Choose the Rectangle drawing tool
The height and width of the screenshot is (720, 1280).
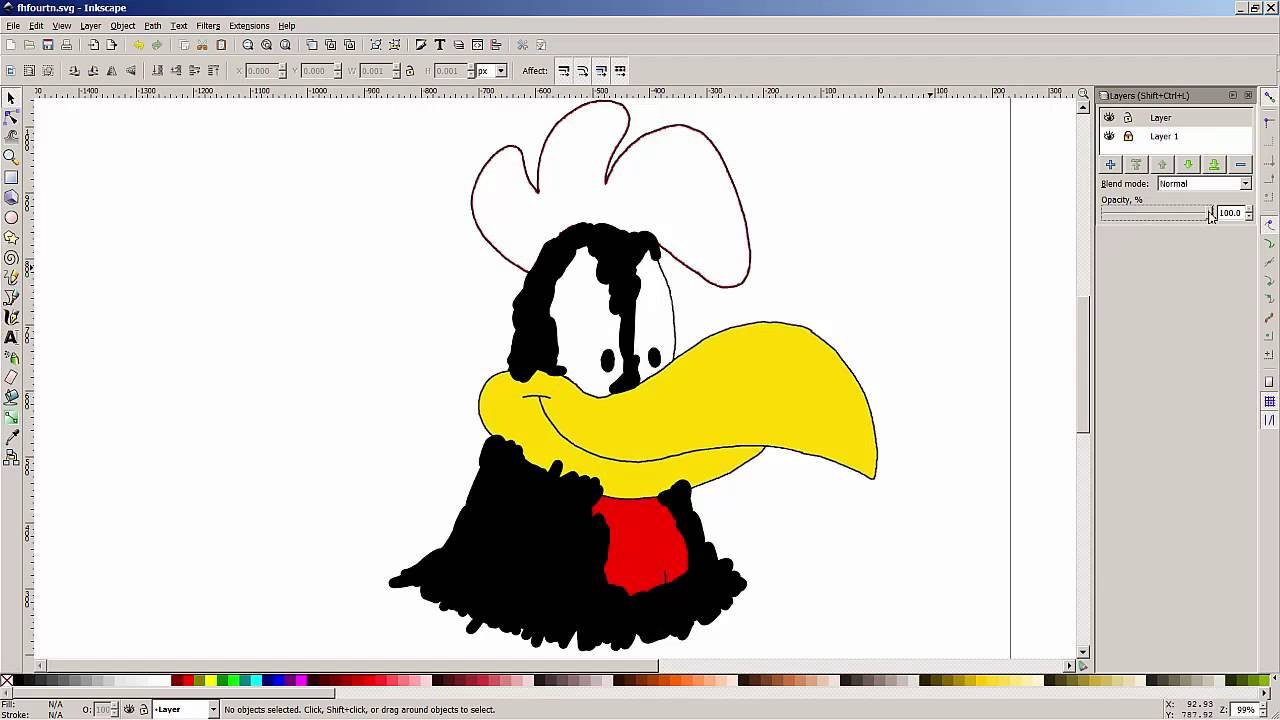[11, 177]
